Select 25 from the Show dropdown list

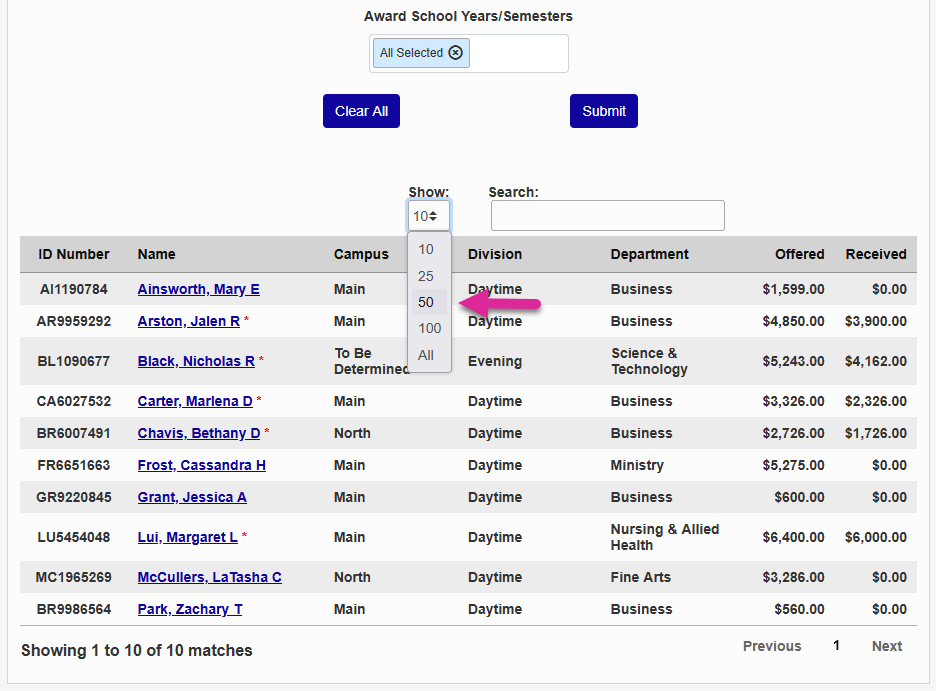tap(426, 276)
